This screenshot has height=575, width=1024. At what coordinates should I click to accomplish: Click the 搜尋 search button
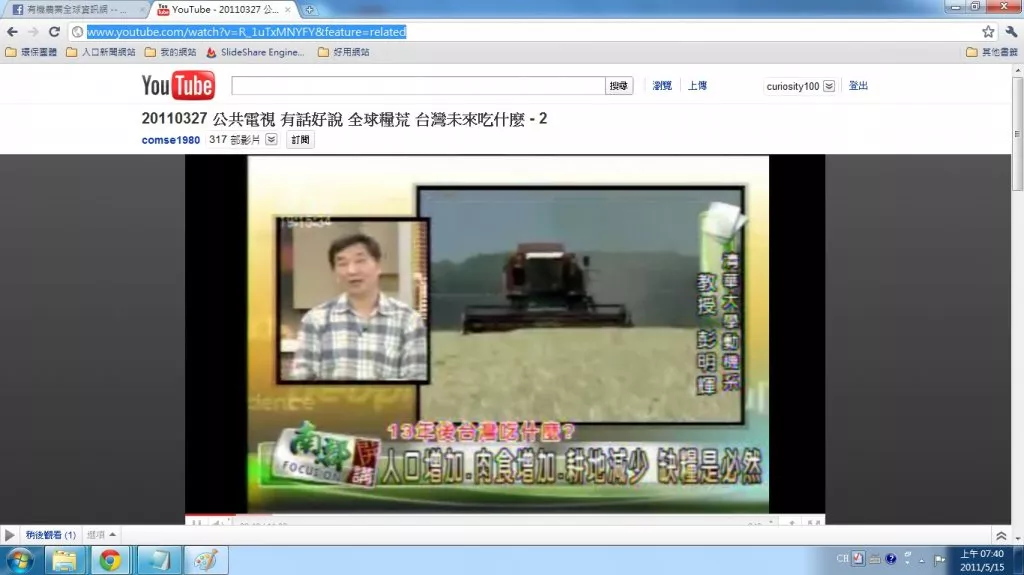coord(618,86)
